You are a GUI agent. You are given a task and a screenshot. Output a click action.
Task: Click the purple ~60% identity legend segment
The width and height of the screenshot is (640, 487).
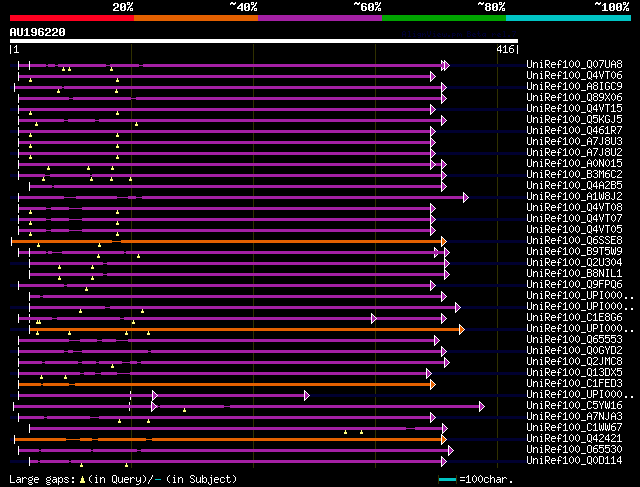[x=320, y=18]
